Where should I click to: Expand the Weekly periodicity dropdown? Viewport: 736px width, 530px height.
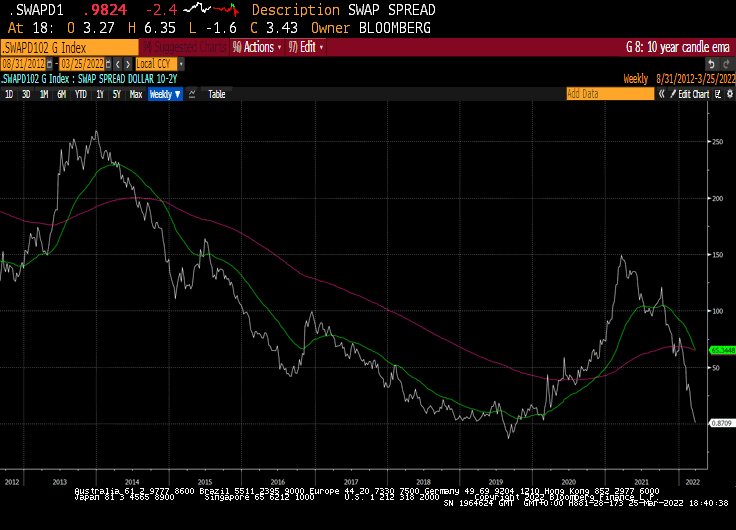(165, 94)
